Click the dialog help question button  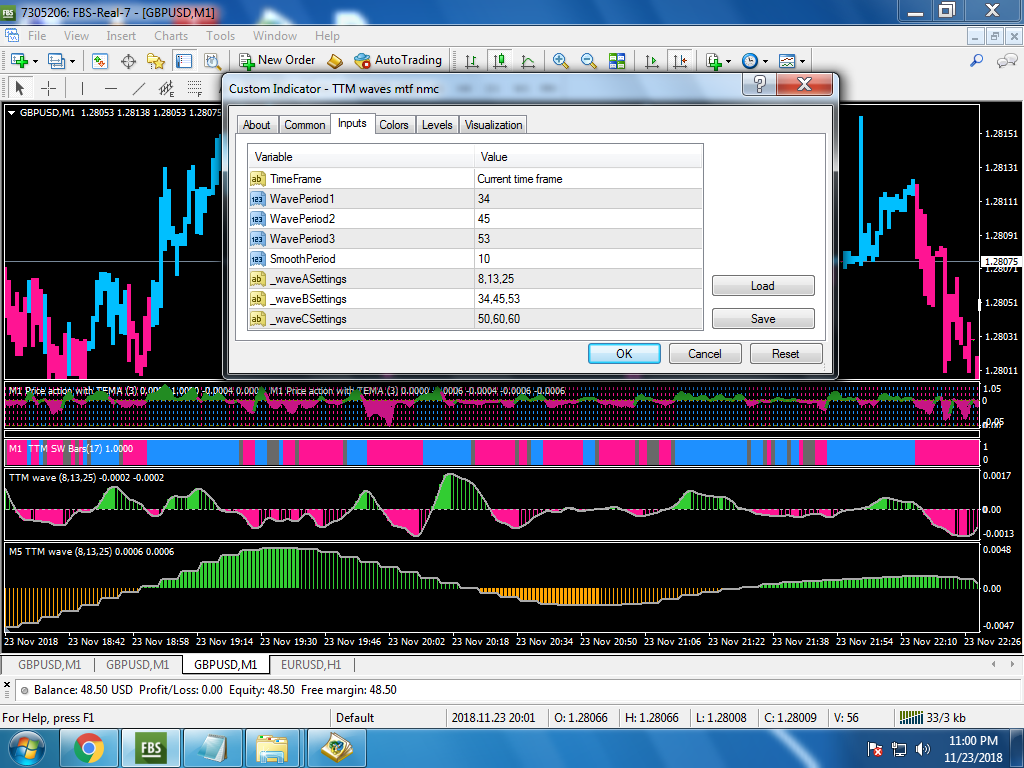tap(760, 84)
